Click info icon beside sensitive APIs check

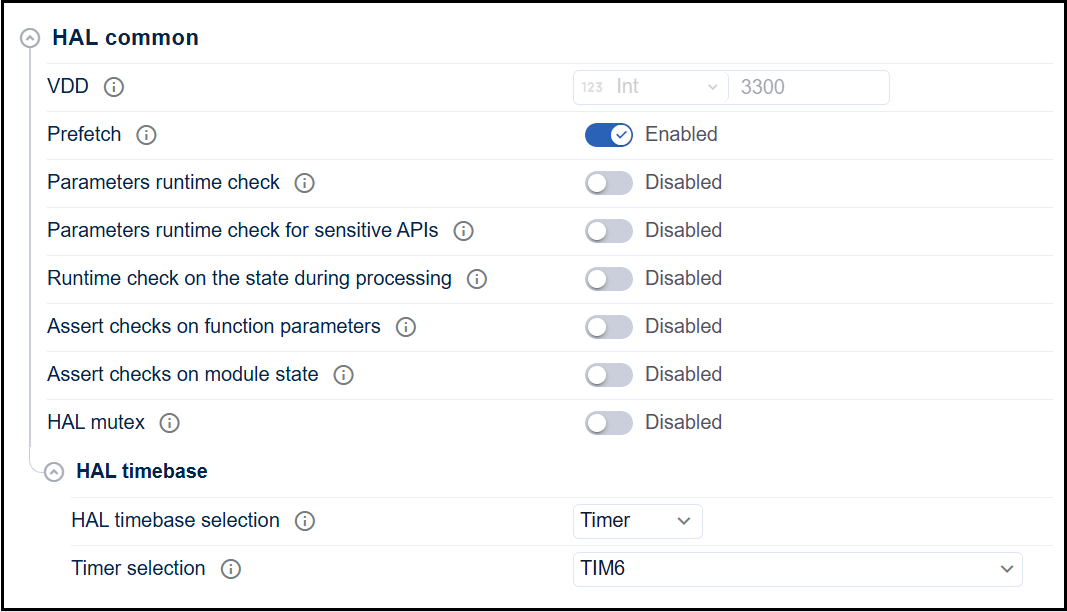click(x=463, y=231)
